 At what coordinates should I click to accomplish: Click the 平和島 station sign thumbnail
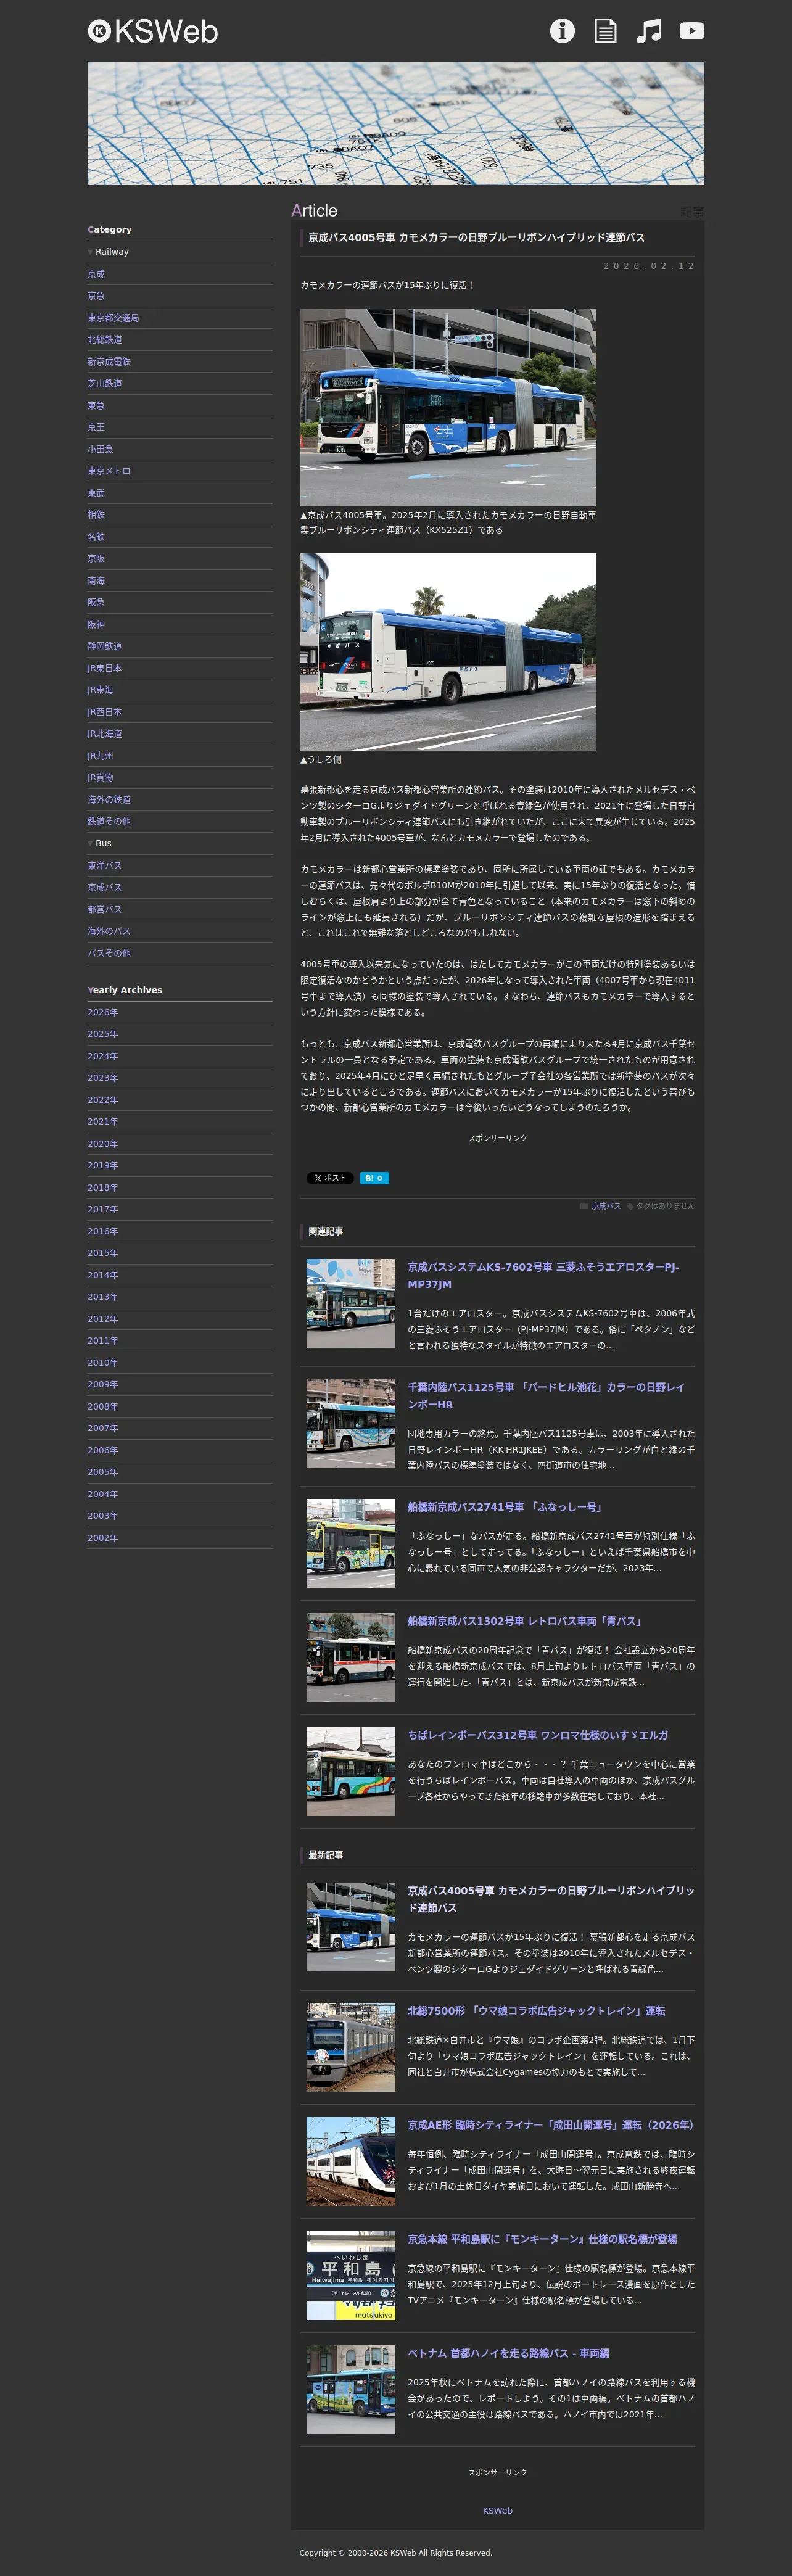351,2275
